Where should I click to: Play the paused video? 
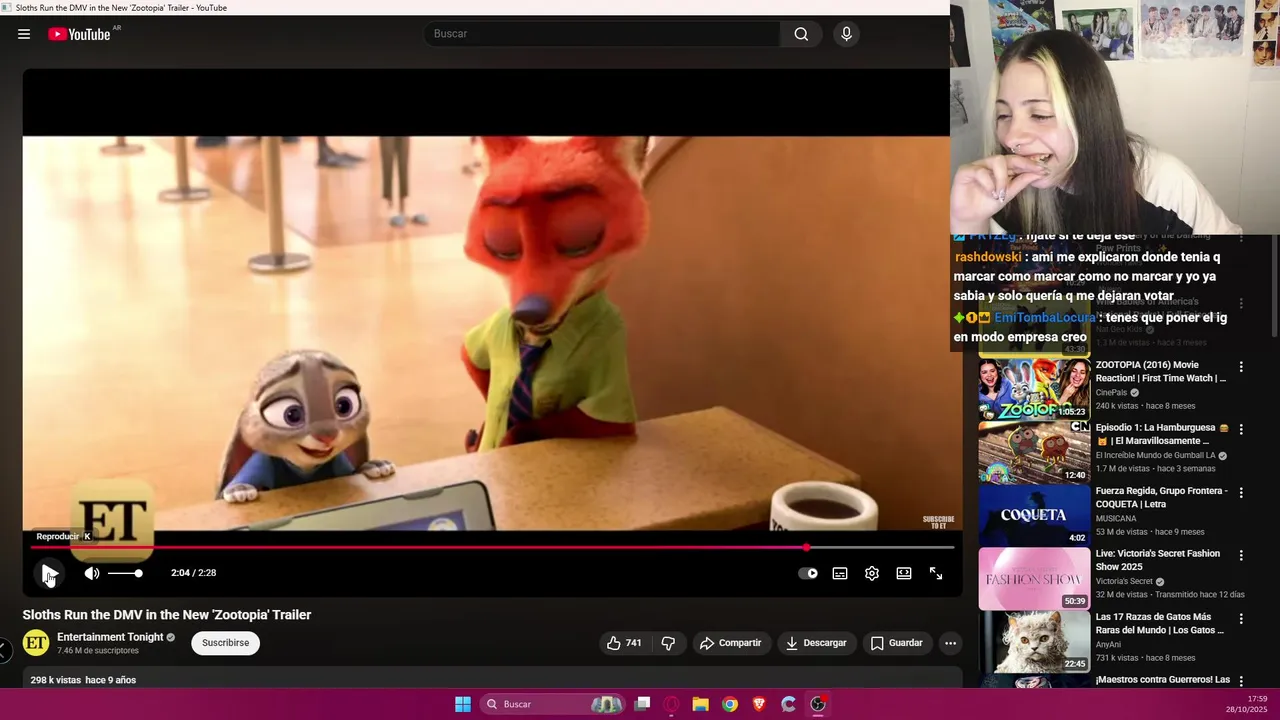48,573
